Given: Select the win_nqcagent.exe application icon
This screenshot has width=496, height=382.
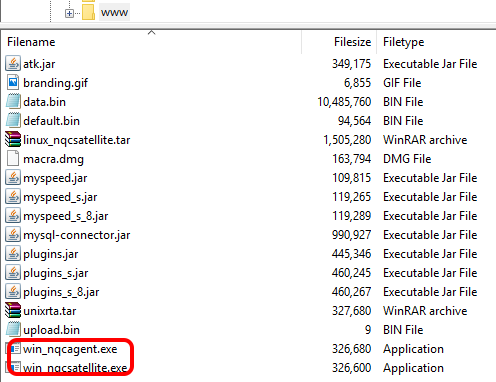Looking at the screenshot, I should [14, 348].
